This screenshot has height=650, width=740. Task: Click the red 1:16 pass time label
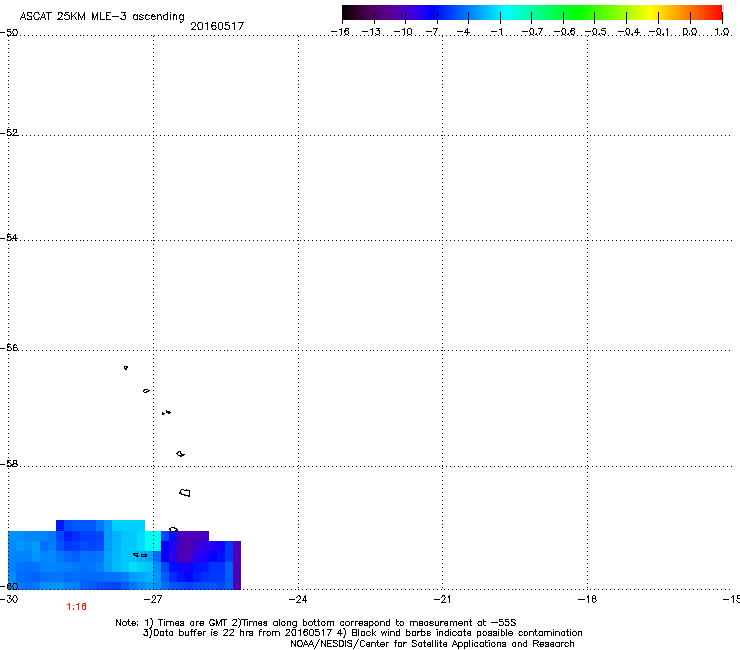[76, 607]
